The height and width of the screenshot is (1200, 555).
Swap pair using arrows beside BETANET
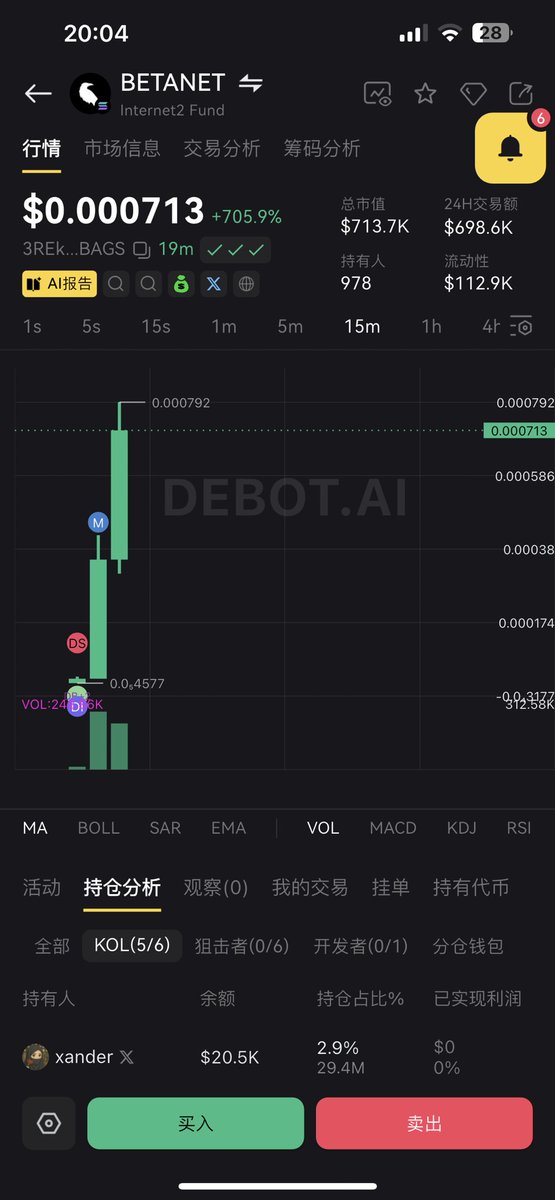click(251, 83)
